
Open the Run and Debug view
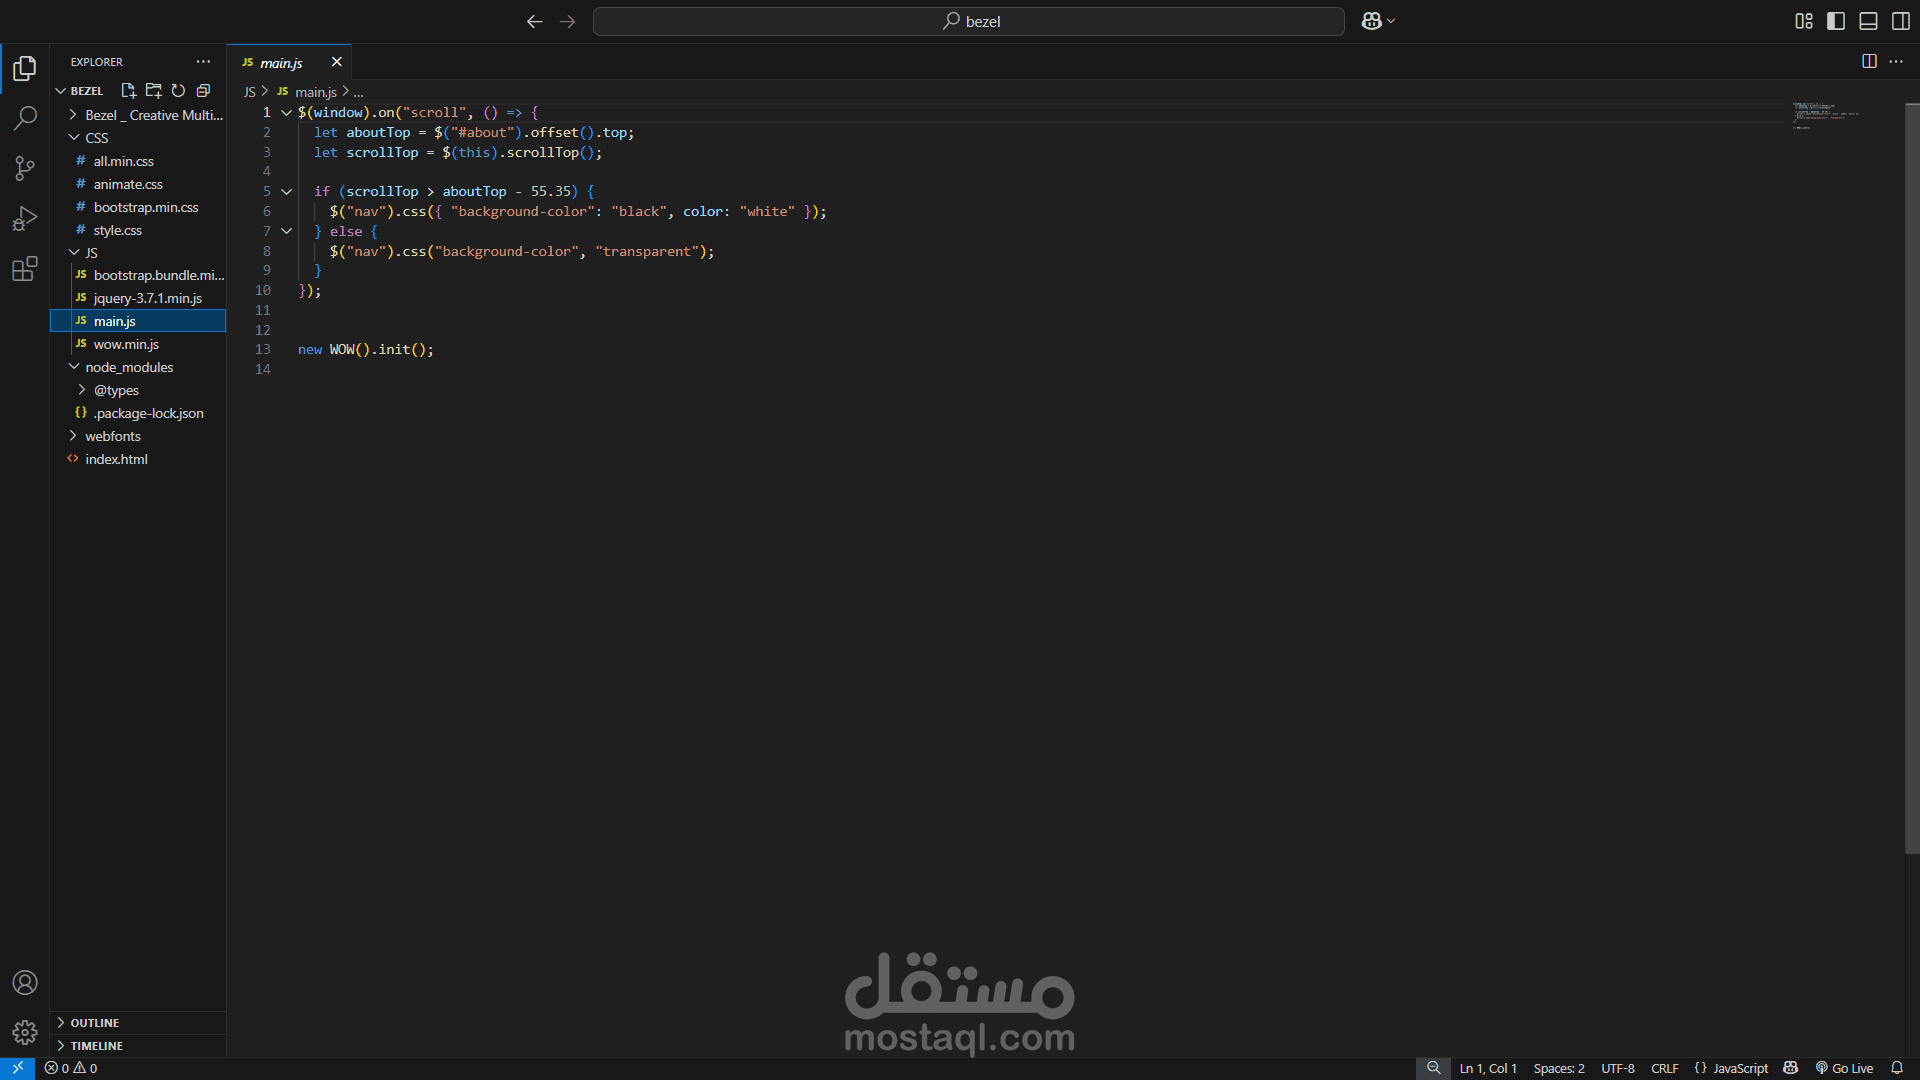click(25, 218)
